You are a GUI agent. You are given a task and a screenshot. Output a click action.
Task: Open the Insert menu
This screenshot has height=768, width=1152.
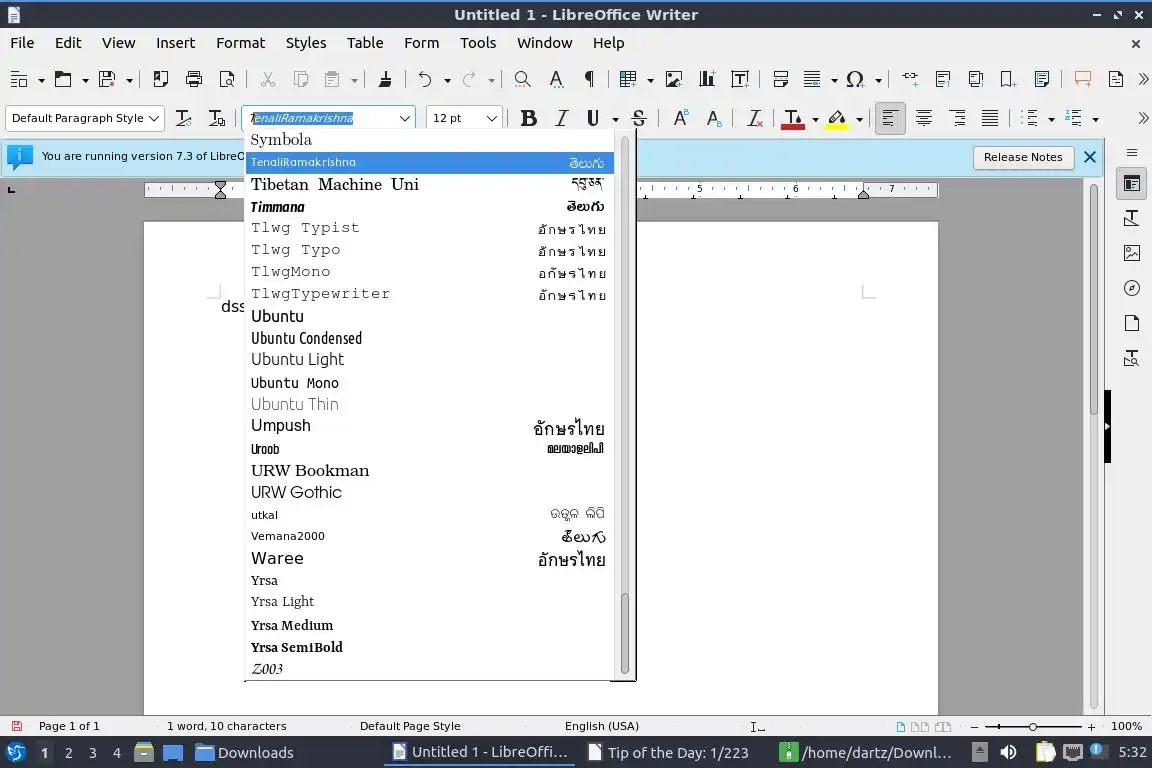(x=176, y=43)
